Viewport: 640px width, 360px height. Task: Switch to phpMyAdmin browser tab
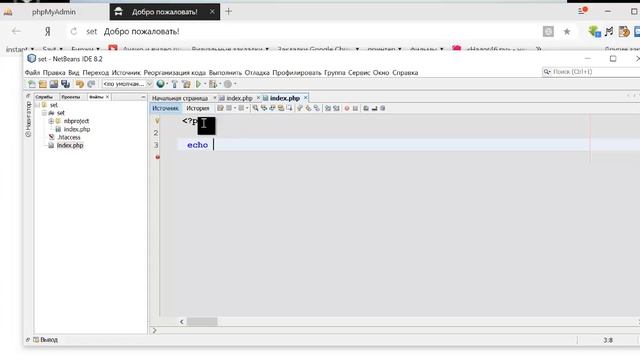click(x=54, y=12)
